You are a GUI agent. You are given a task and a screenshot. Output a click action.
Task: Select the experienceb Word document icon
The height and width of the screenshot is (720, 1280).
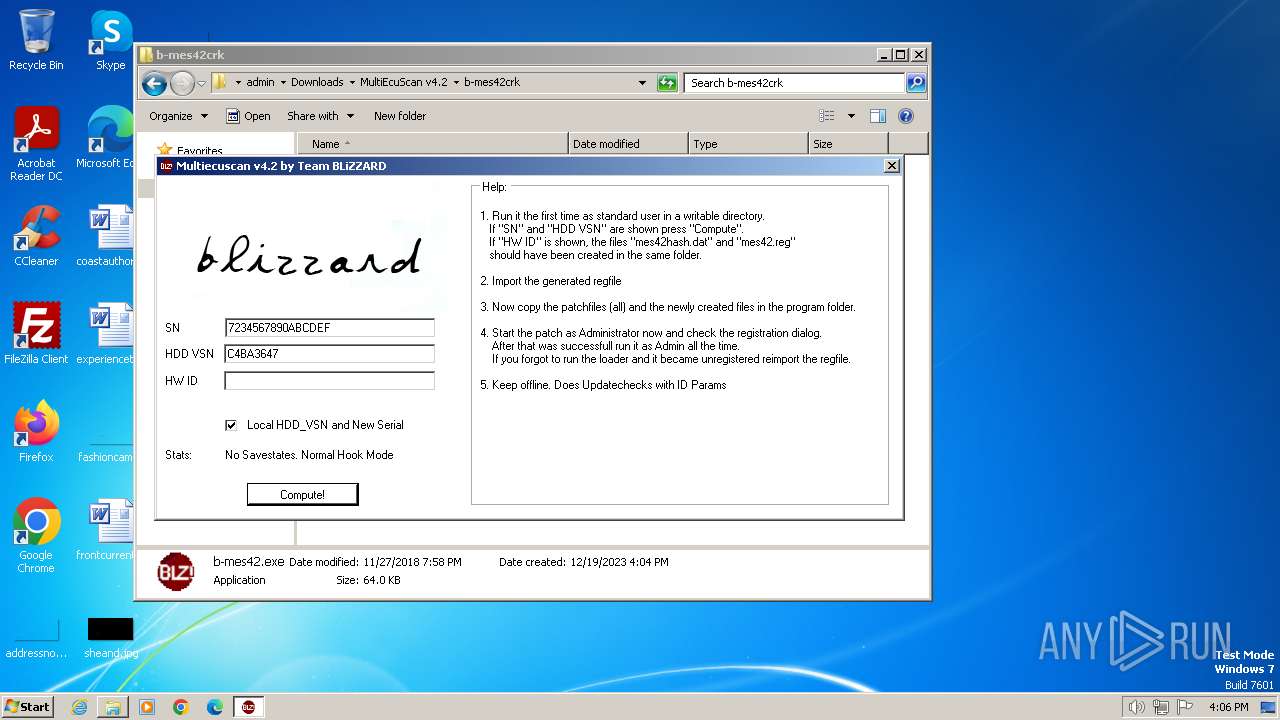point(105,334)
